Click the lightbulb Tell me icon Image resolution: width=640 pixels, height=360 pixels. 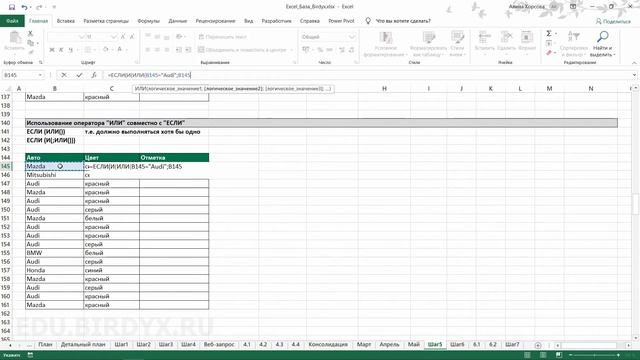(368, 21)
